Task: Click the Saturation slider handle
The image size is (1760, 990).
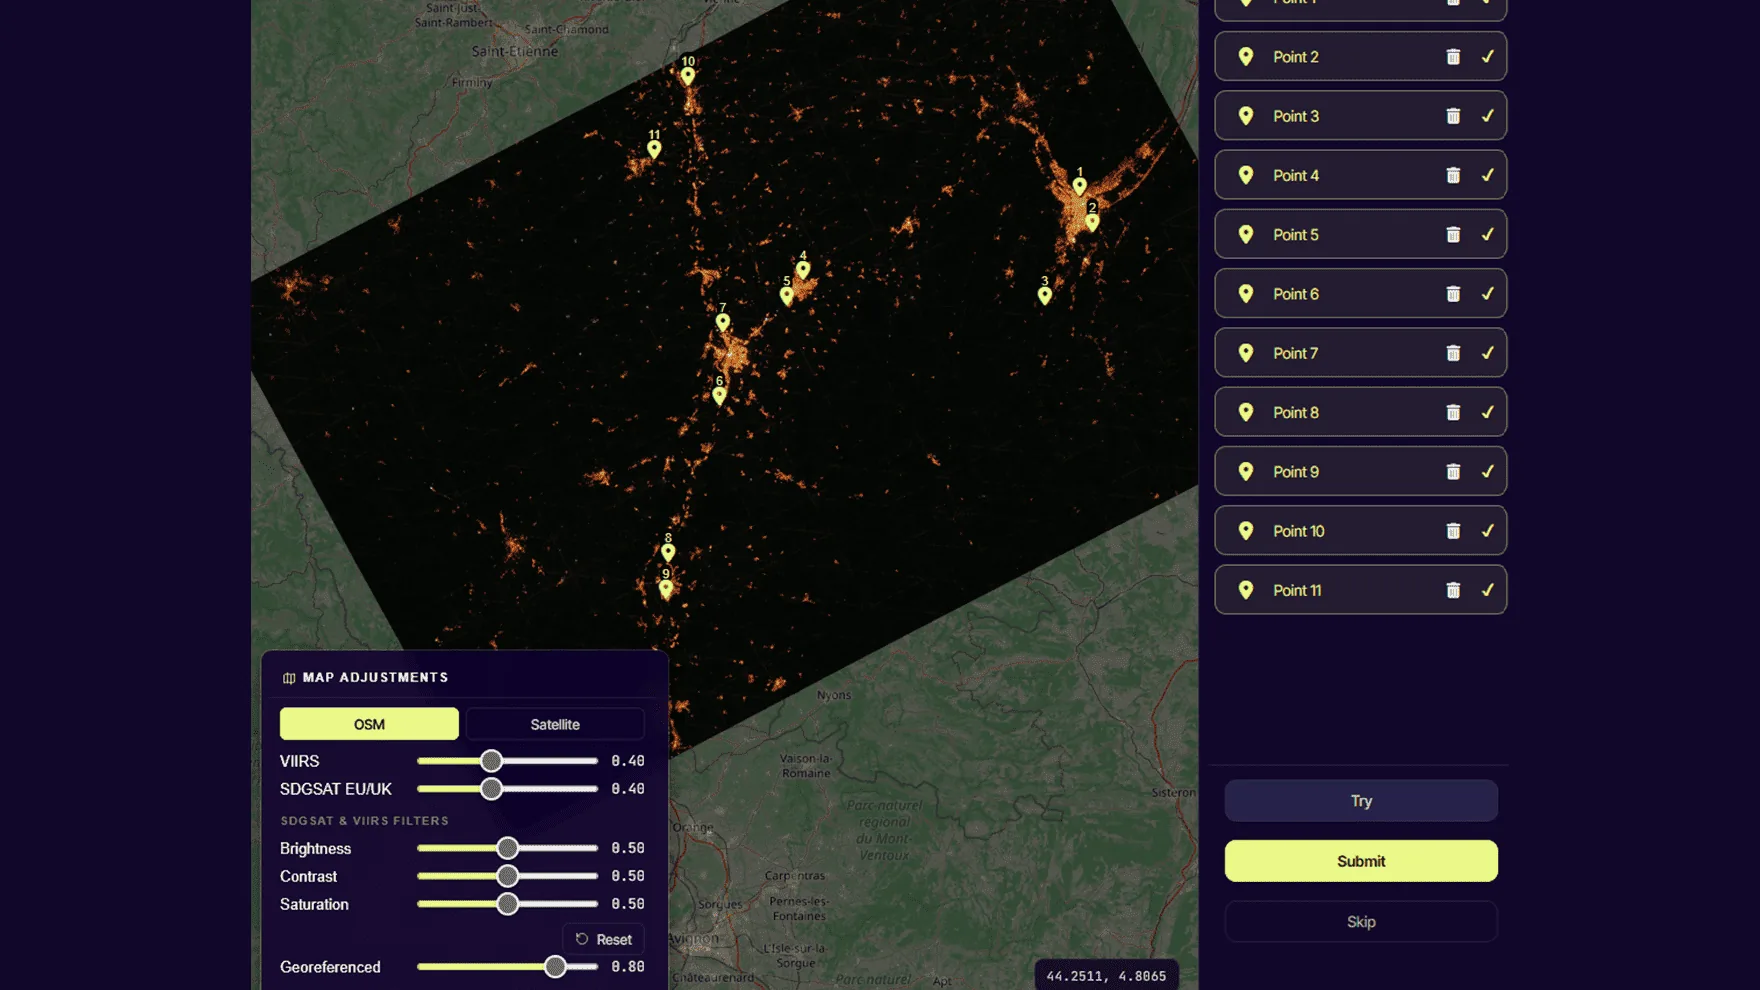Action: 508,904
